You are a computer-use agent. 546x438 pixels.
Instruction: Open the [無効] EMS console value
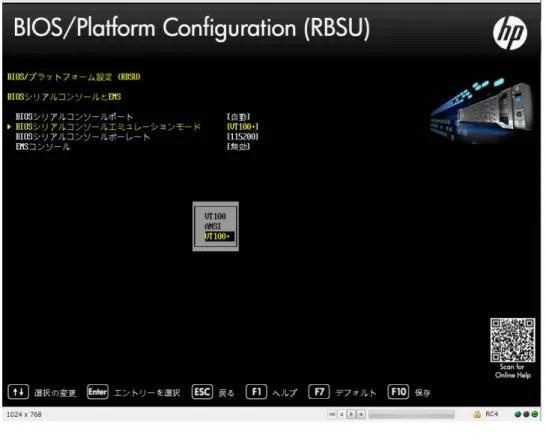(x=239, y=147)
